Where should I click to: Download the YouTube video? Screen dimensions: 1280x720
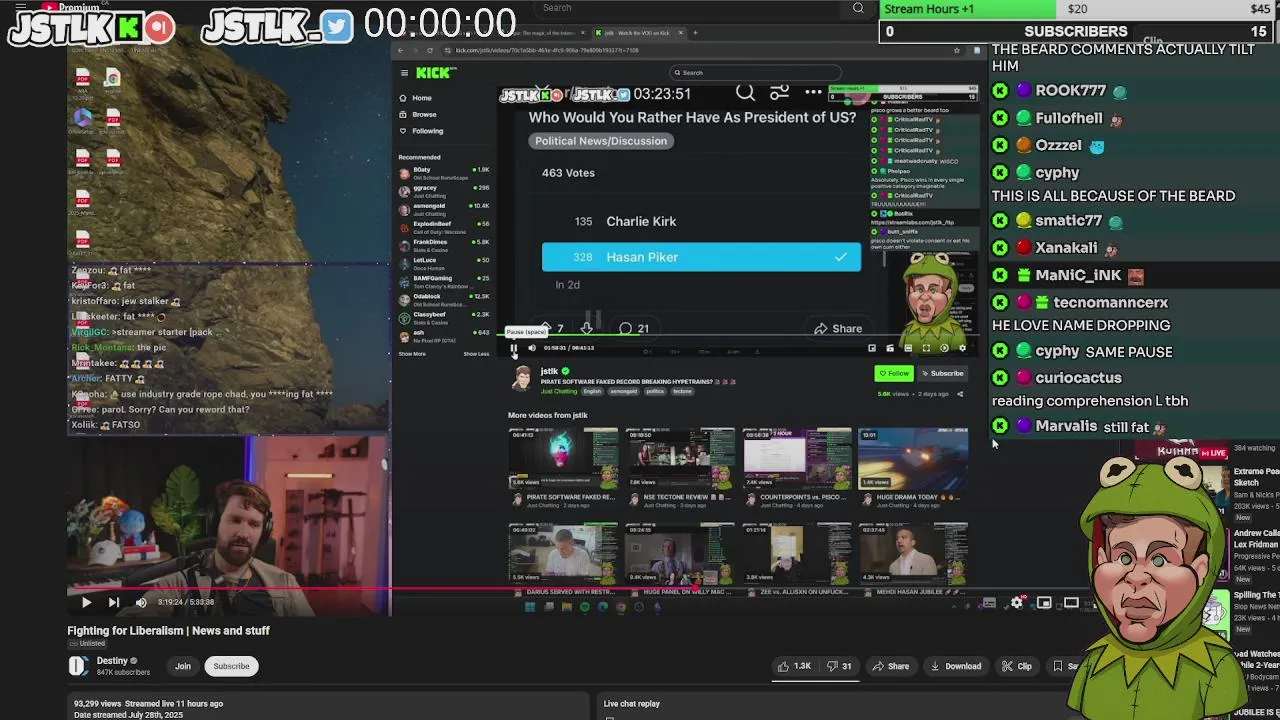coord(956,666)
